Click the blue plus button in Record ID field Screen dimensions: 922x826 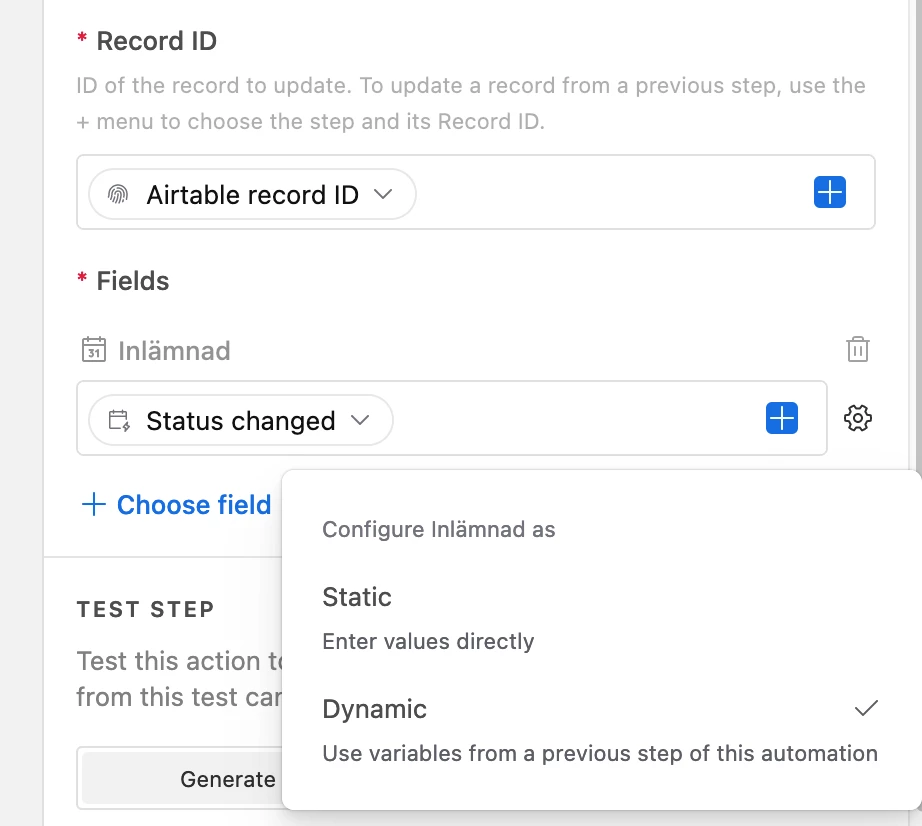point(829,192)
